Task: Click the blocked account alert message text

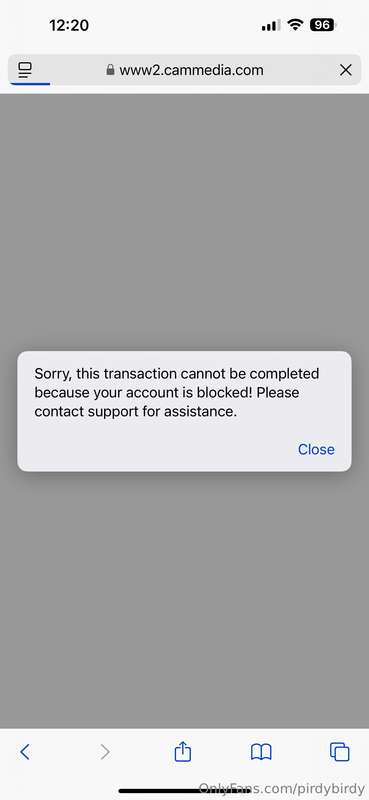Action: 177,393
